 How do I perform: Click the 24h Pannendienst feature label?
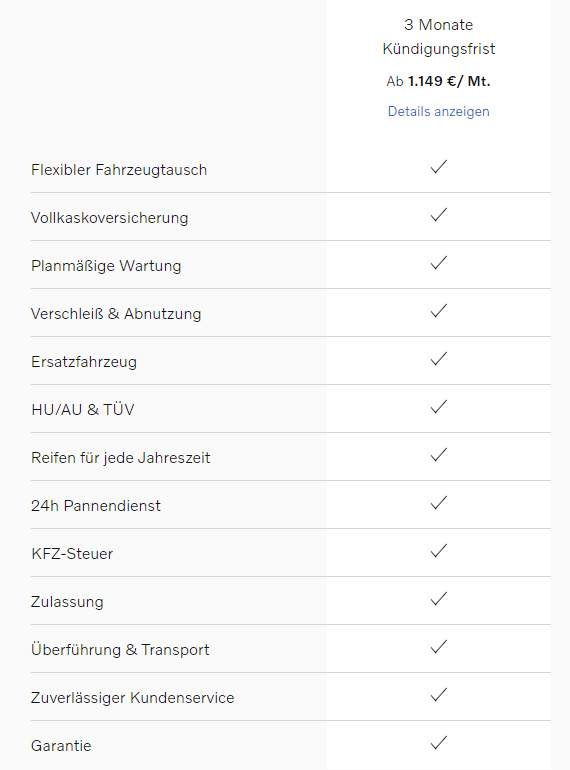(x=96, y=506)
